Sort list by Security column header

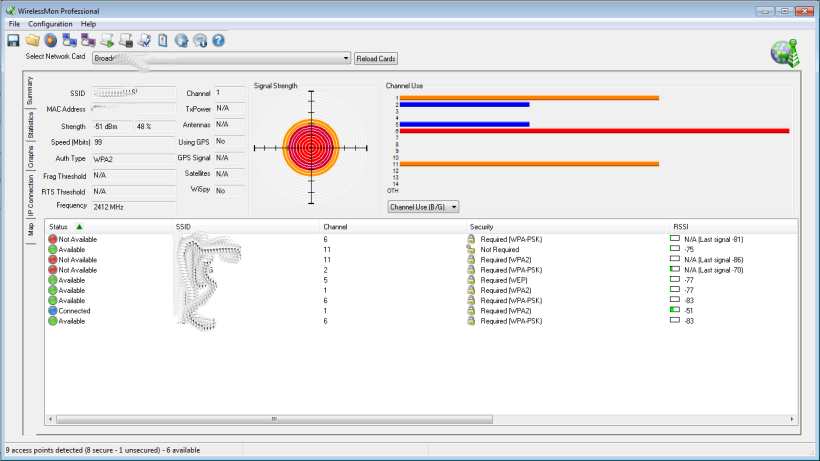click(x=567, y=227)
